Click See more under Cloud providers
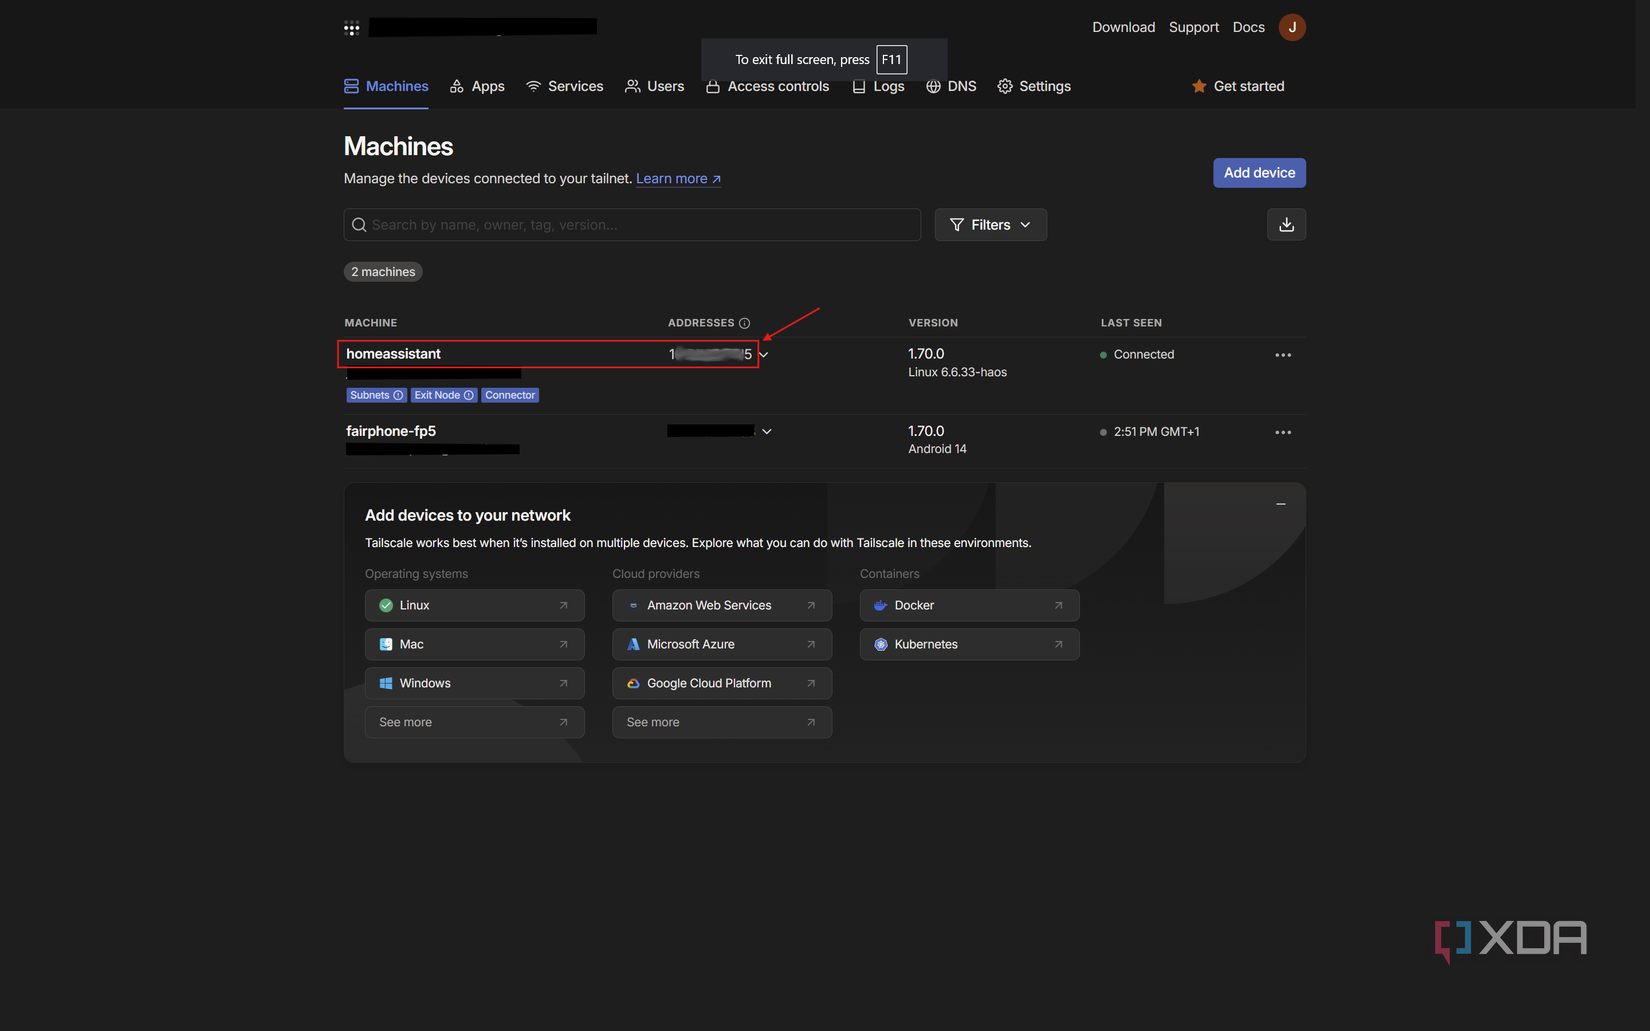The height and width of the screenshot is (1031, 1650). click(x=722, y=722)
